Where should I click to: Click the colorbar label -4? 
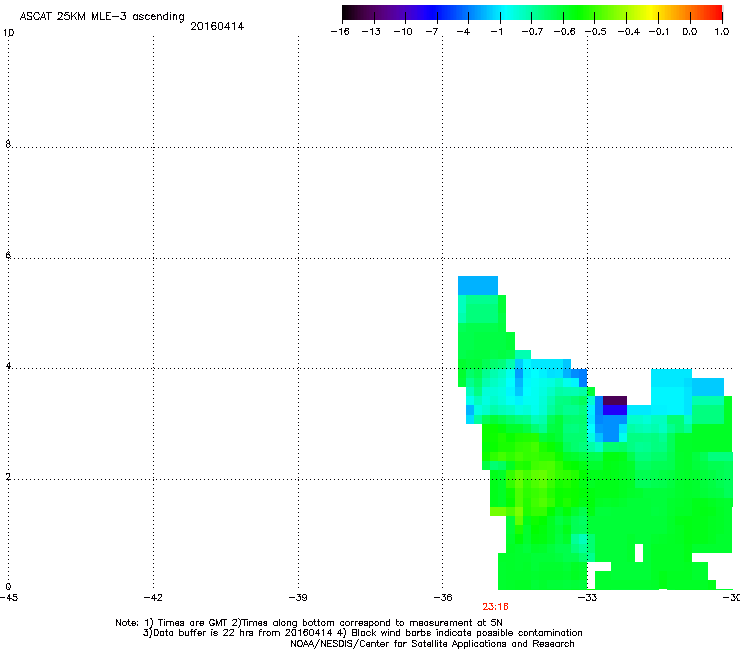pyautogui.click(x=463, y=32)
